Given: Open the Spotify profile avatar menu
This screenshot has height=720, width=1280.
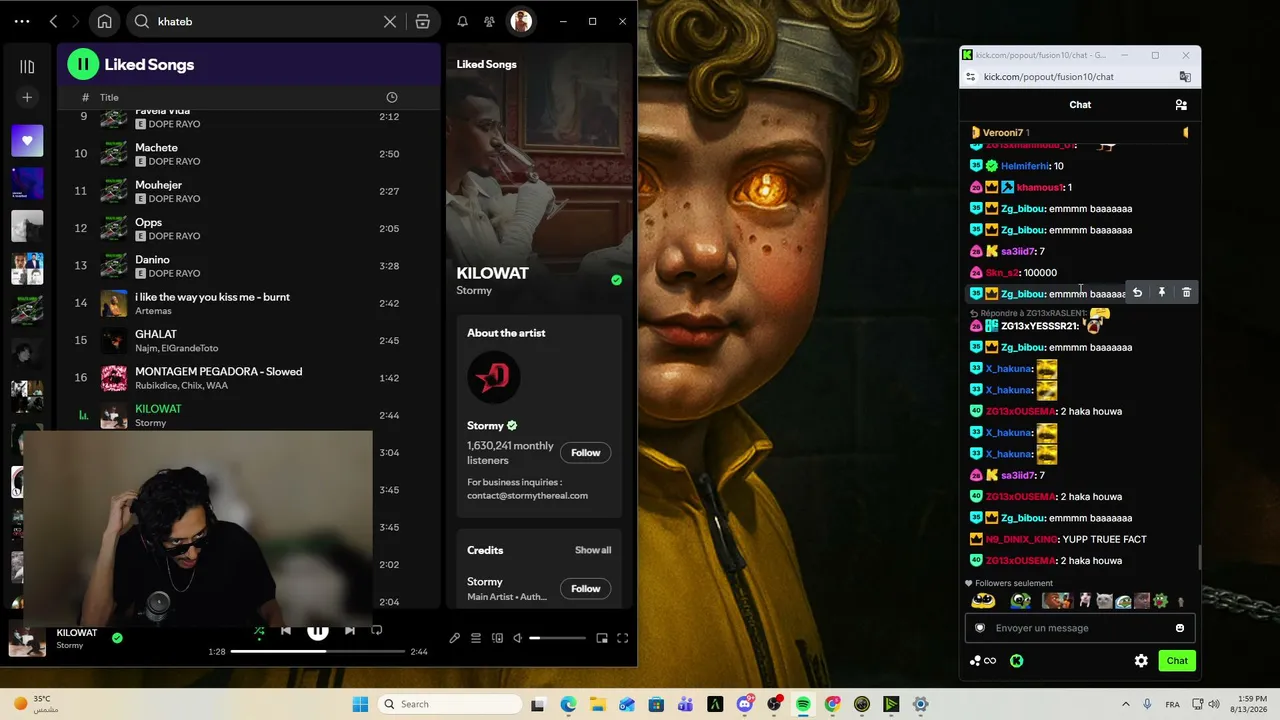Looking at the screenshot, I should [x=521, y=21].
